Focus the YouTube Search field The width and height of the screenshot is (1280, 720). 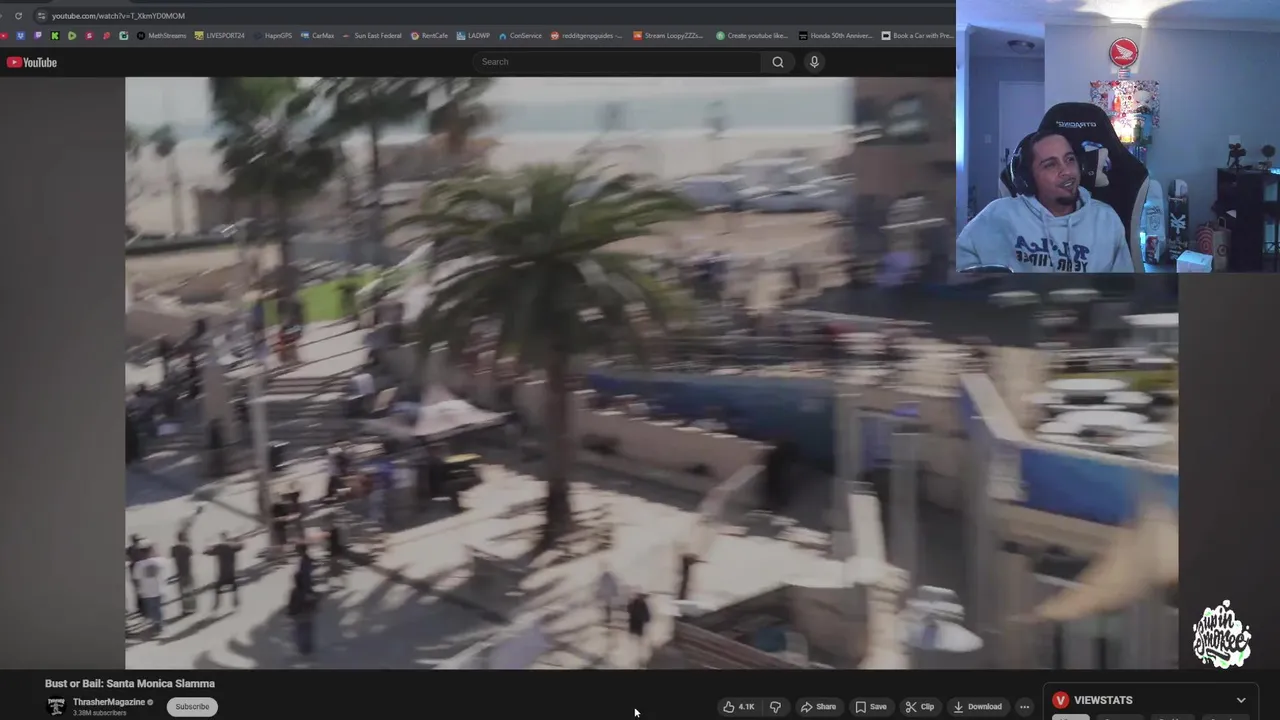pos(618,62)
